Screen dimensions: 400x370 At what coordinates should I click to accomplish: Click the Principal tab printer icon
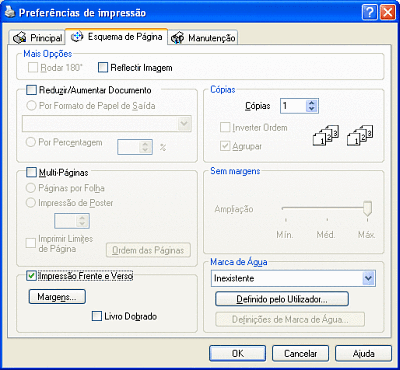click(x=20, y=38)
